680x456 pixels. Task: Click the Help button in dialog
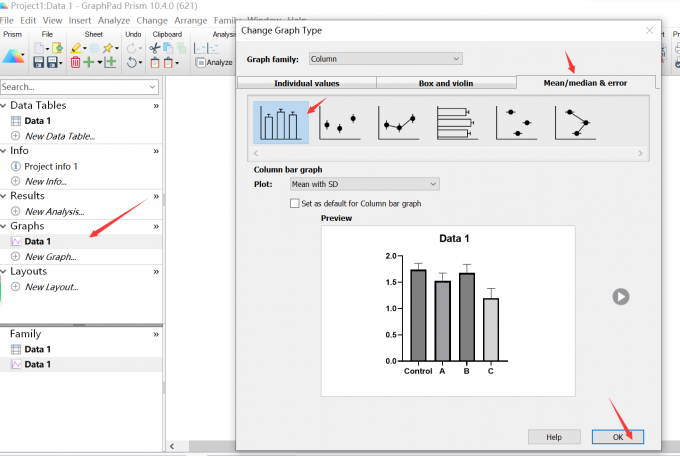554,437
